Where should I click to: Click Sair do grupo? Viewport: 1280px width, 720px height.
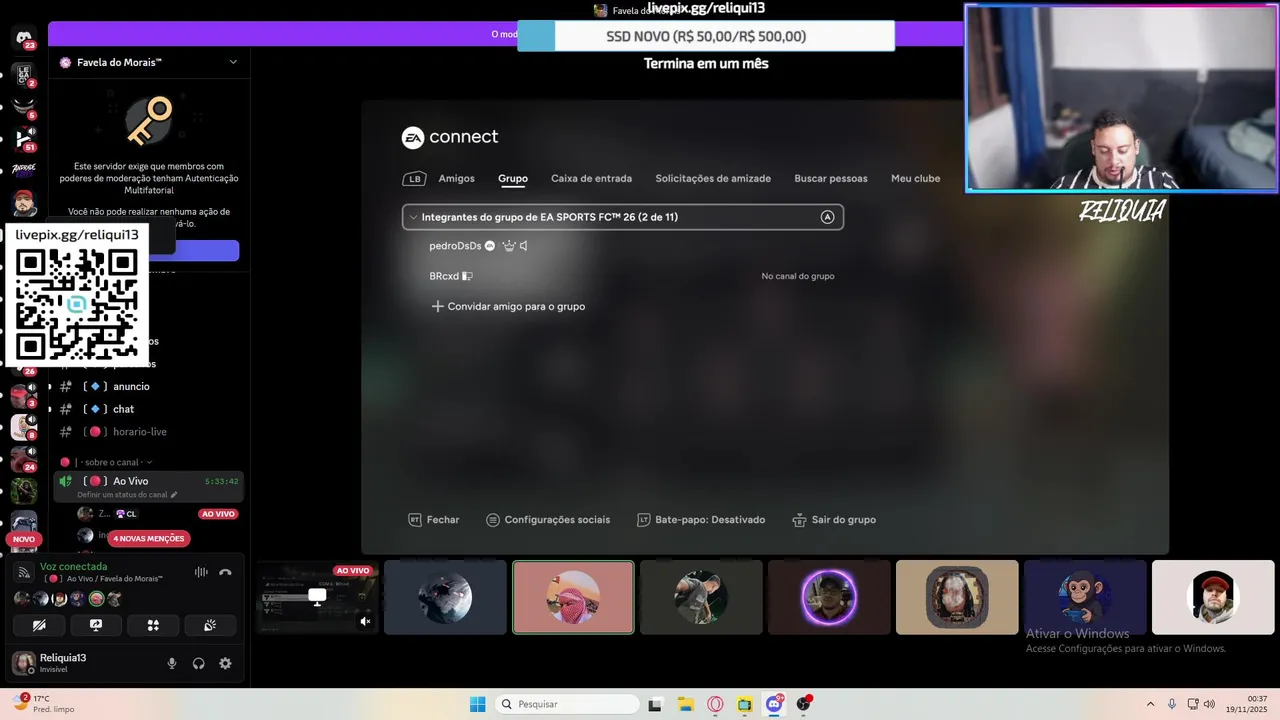click(834, 520)
